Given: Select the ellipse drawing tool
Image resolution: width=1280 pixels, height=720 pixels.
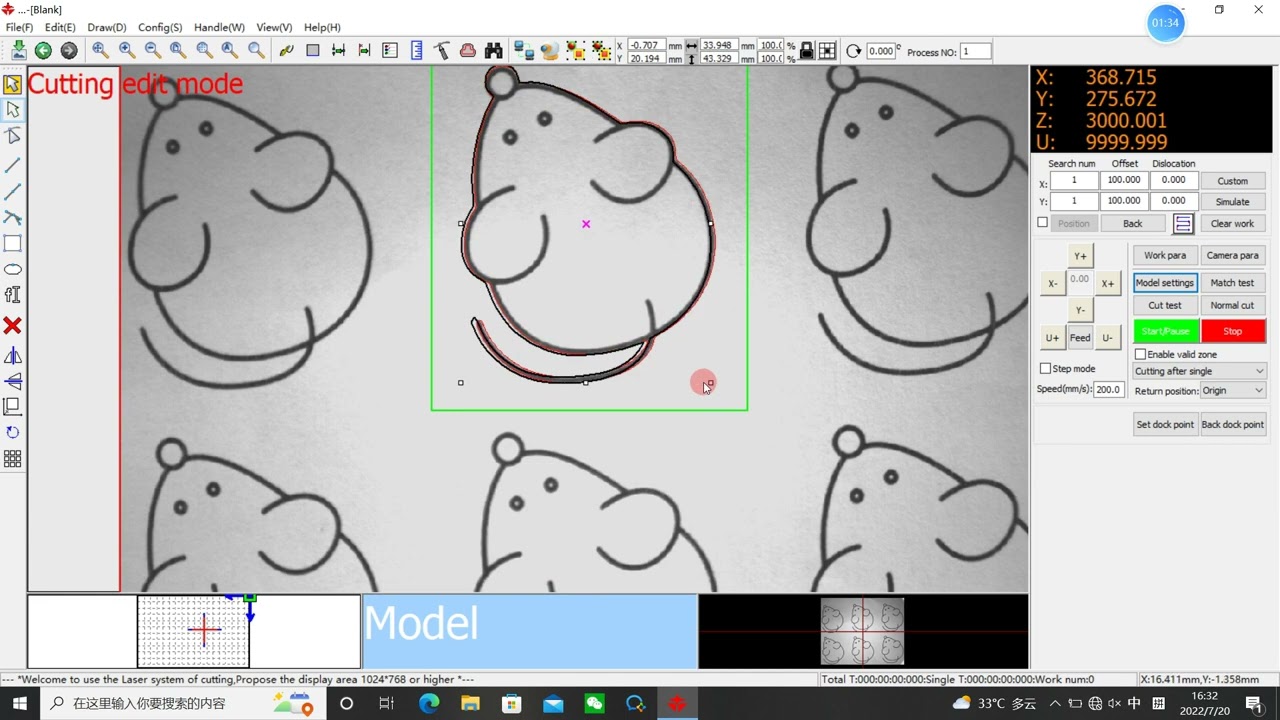Looking at the screenshot, I should (12, 269).
